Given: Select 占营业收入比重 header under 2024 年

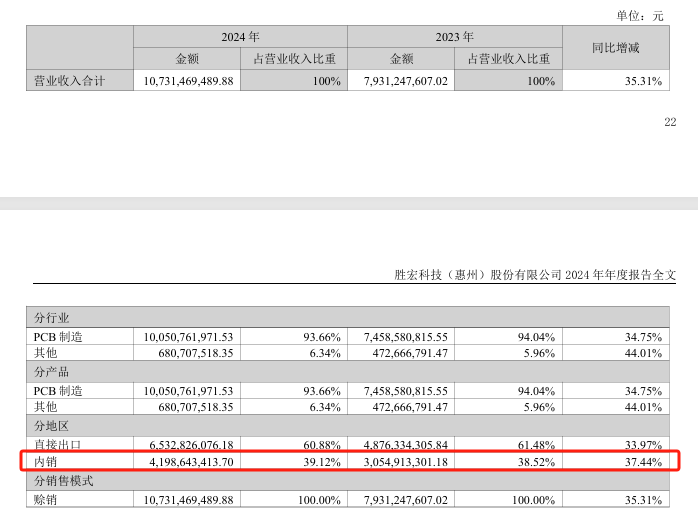Looking at the screenshot, I should [294, 59].
